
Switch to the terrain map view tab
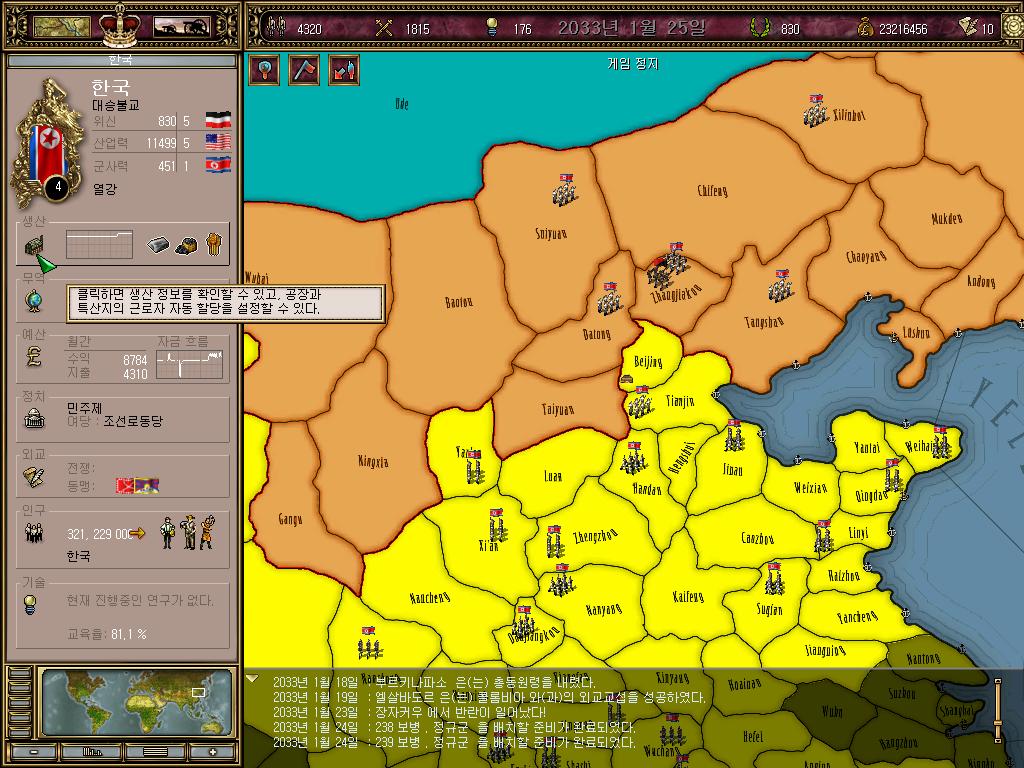point(61,27)
